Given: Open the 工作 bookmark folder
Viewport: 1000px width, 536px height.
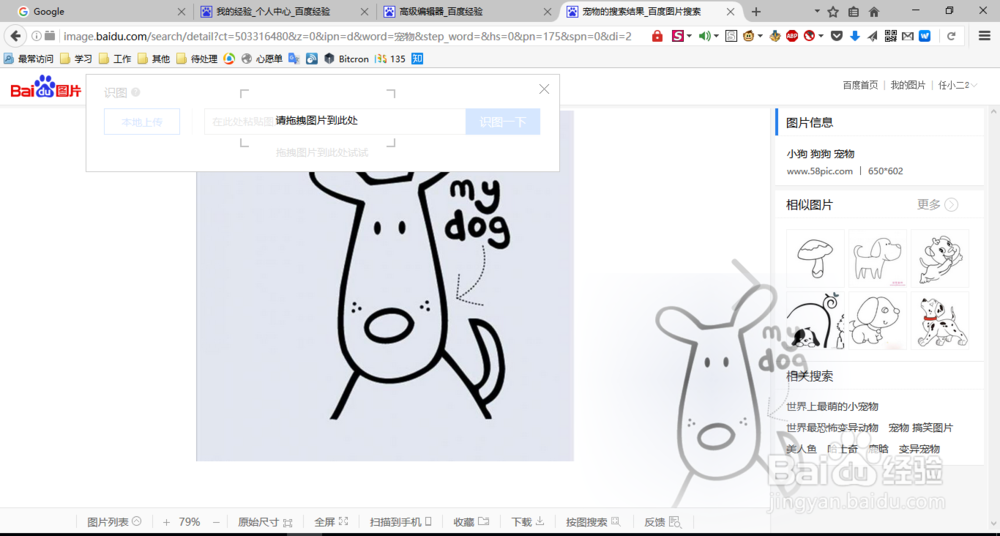Looking at the screenshot, I should [115, 59].
